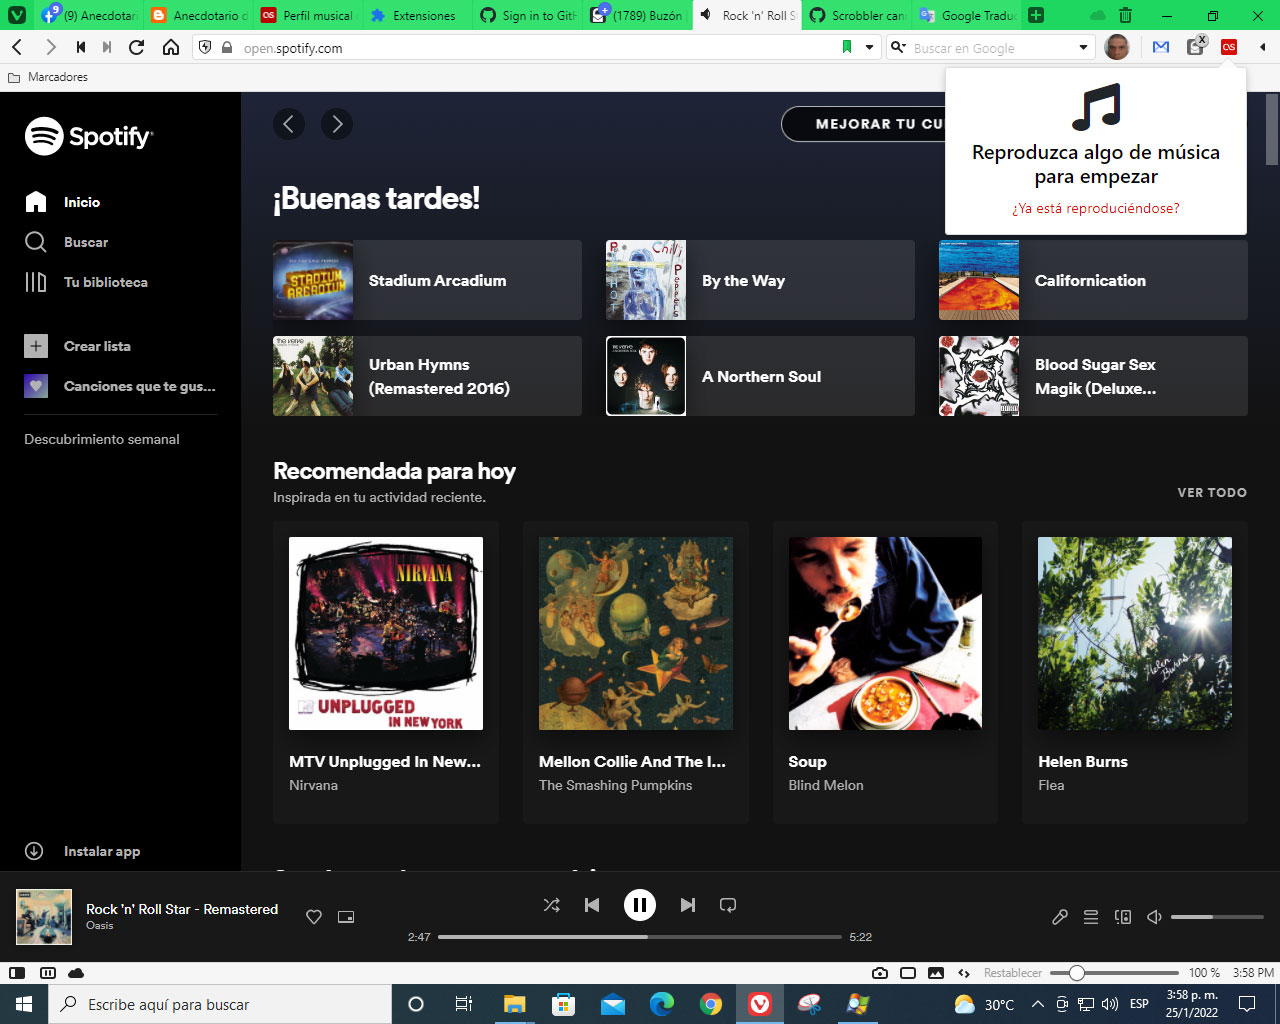Viewport: 1280px width, 1024px height.
Task: Click the browser home icon
Action: pyautogui.click(x=171, y=47)
